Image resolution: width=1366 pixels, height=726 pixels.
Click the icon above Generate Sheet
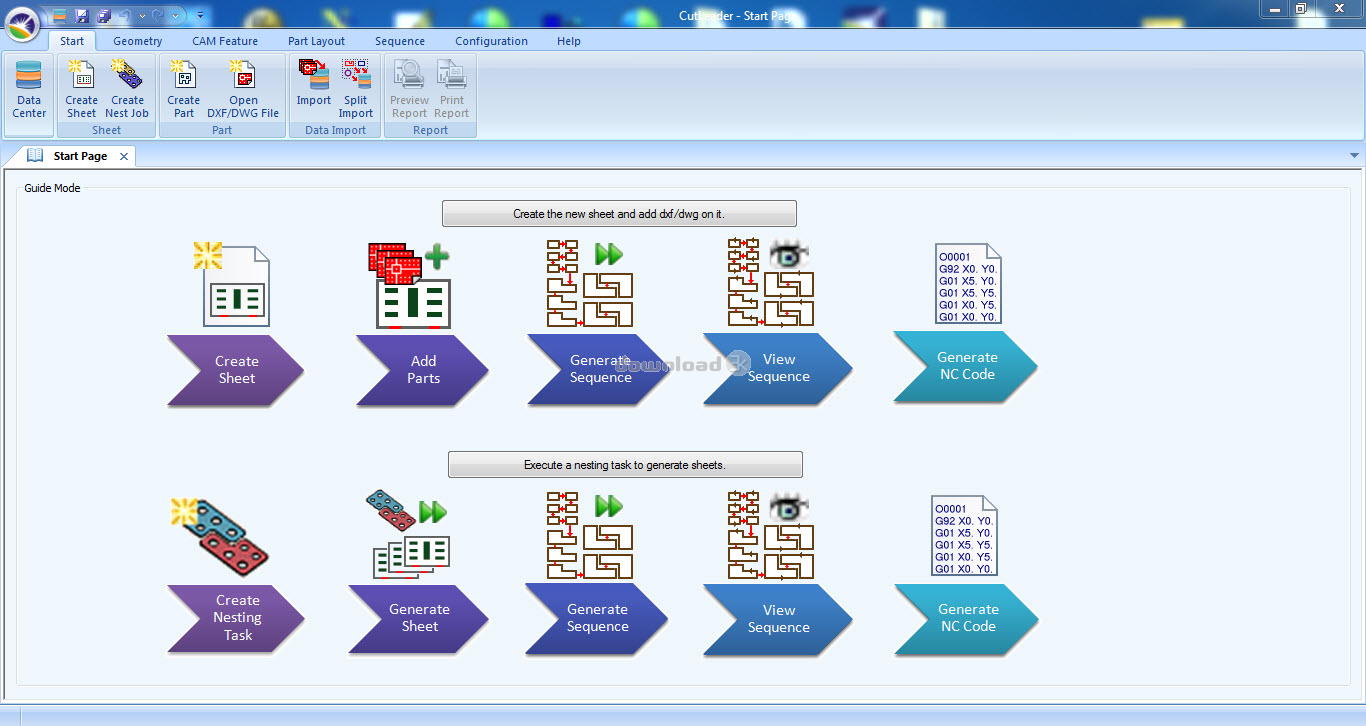click(x=409, y=535)
